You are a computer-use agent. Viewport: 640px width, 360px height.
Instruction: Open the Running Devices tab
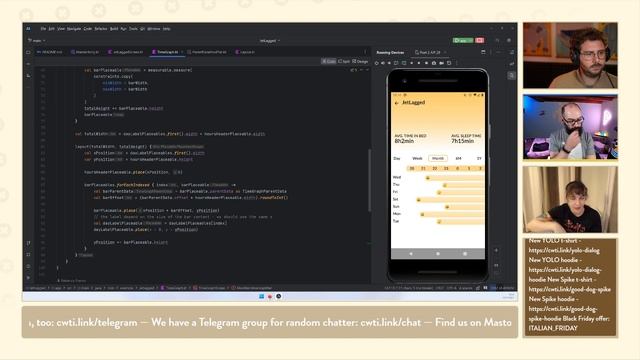(390, 53)
